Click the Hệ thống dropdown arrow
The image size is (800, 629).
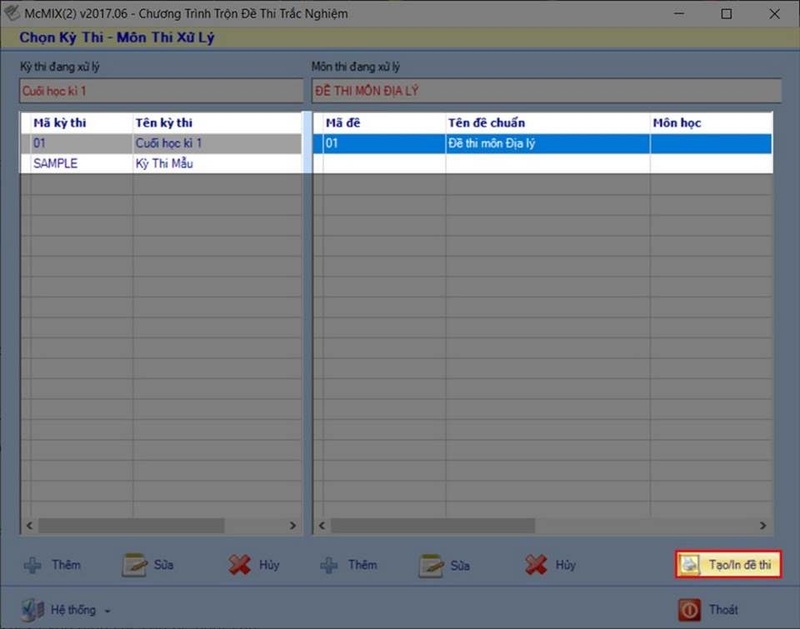click(108, 611)
